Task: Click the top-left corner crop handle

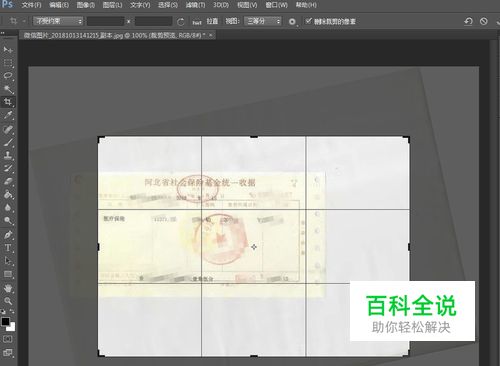Action: coord(100,138)
